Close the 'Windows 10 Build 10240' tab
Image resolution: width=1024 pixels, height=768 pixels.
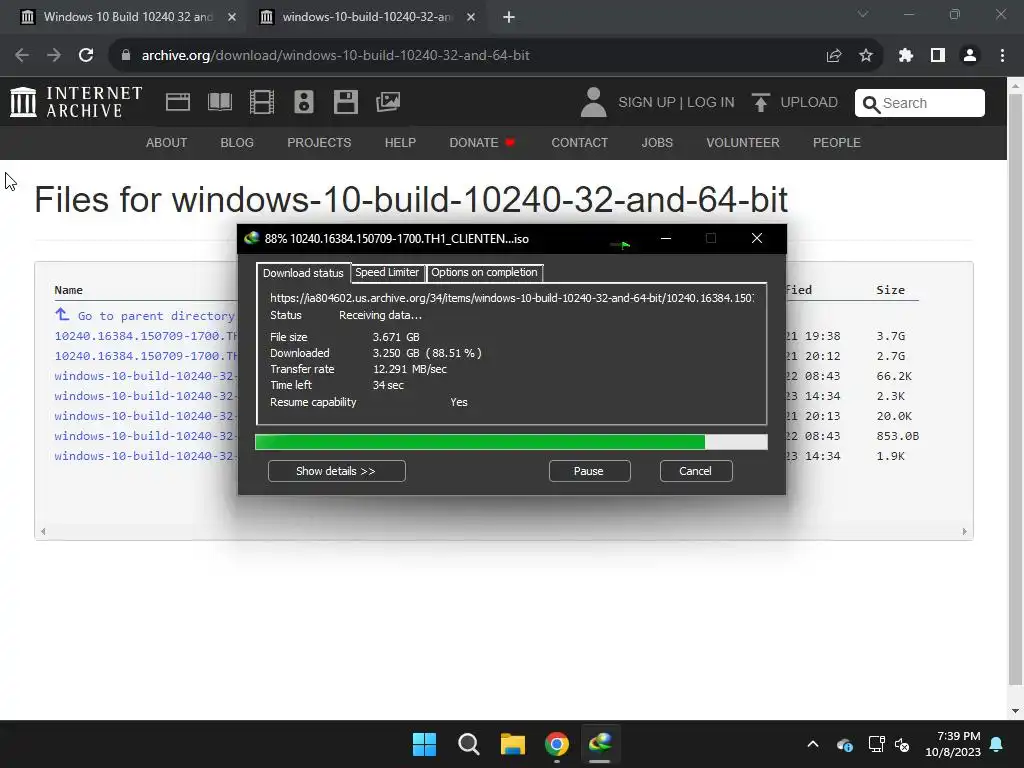[232, 17]
